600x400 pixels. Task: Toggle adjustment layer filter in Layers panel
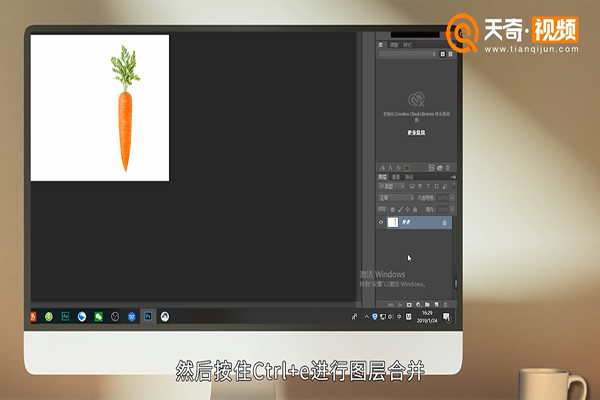click(x=420, y=186)
